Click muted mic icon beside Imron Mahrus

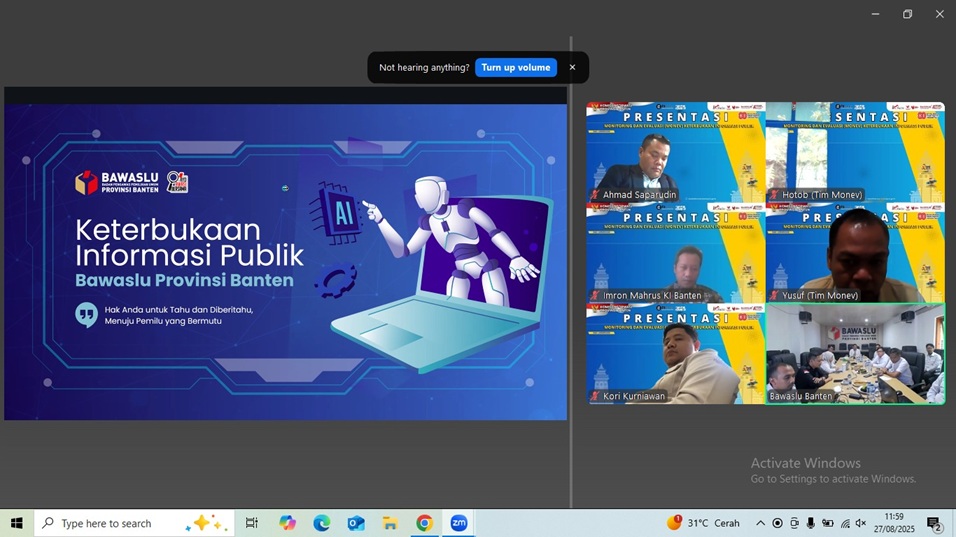click(x=595, y=295)
